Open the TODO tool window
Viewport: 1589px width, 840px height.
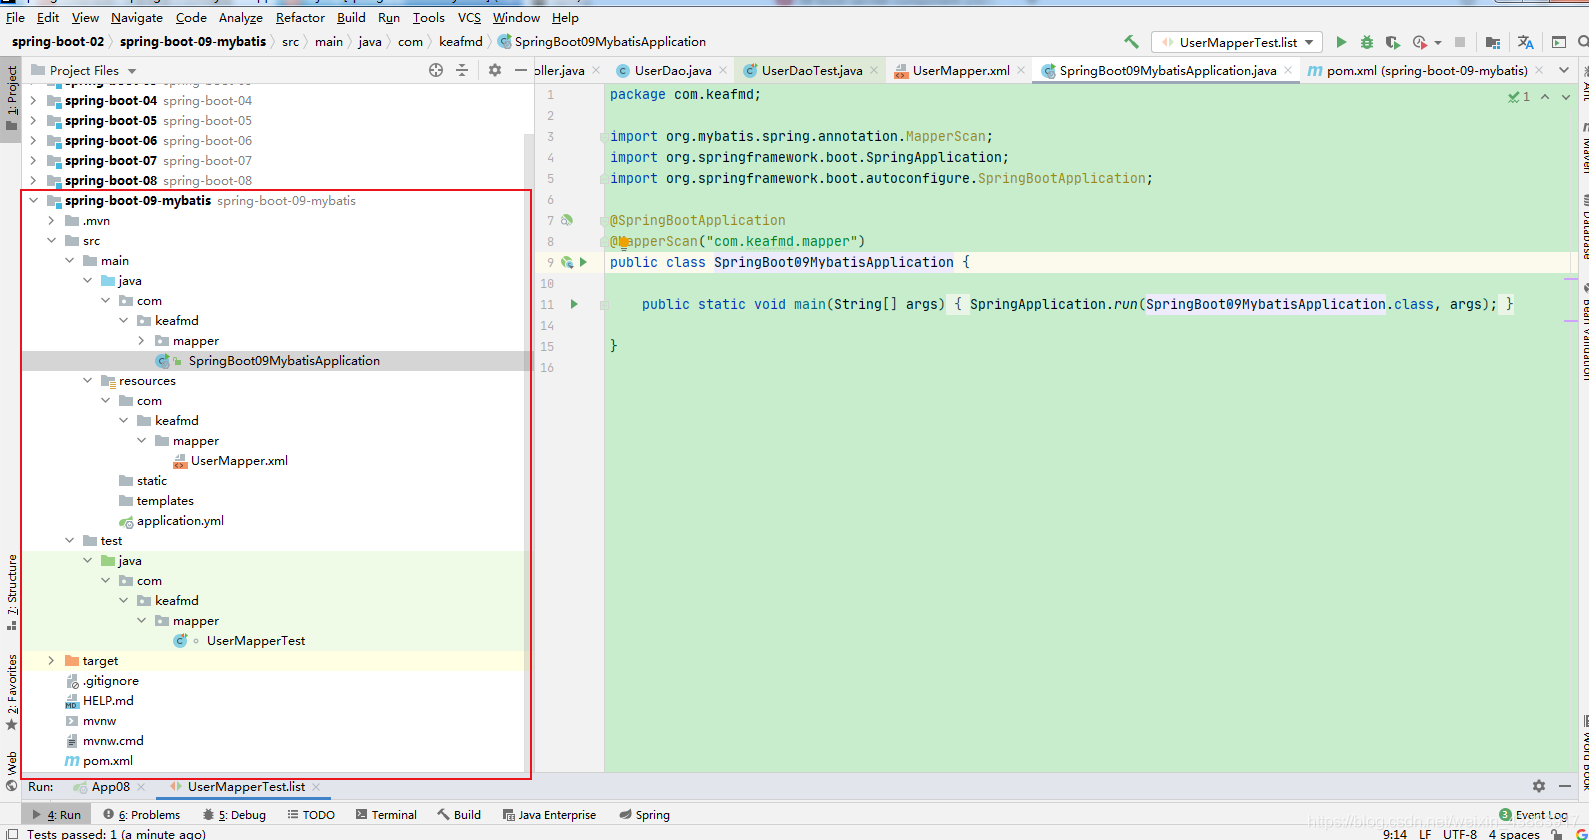311,815
